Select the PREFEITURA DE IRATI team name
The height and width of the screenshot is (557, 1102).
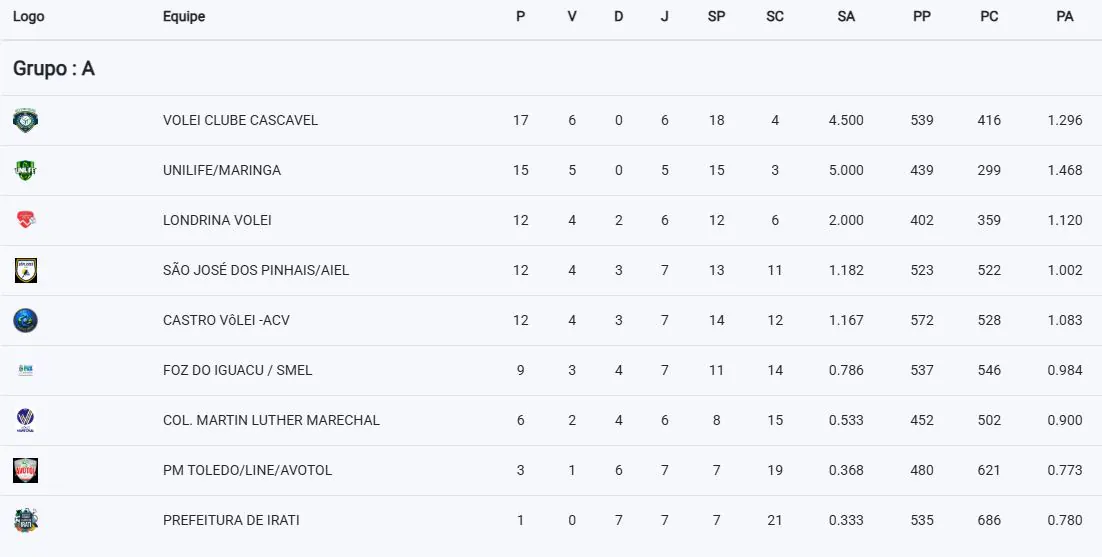[231, 521]
